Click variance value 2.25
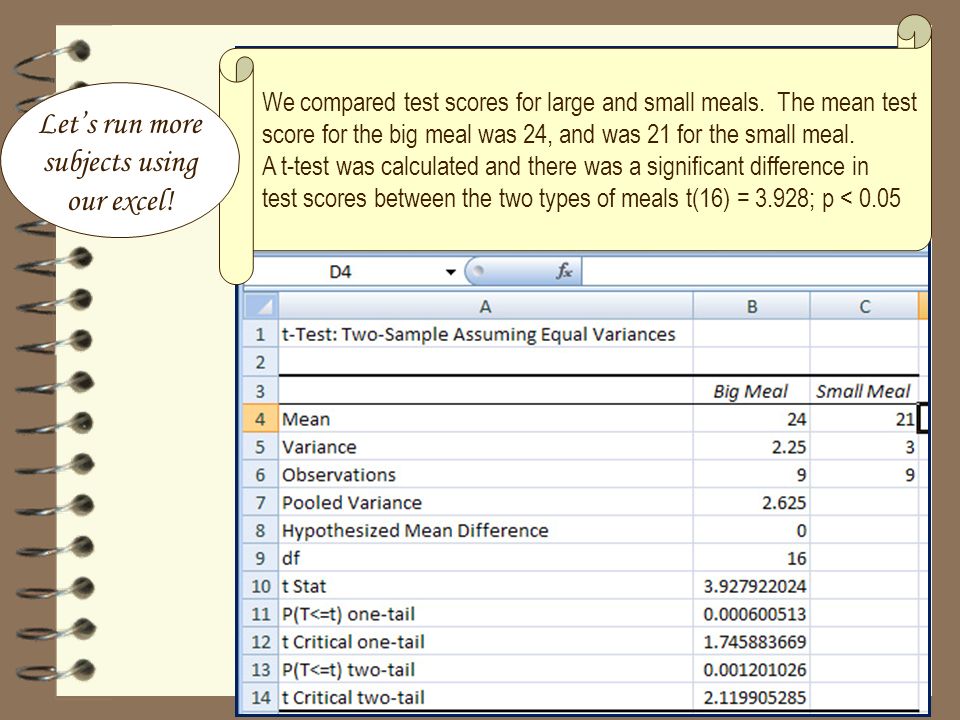Image resolution: width=960 pixels, height=720 pixels. pos(751,447)
